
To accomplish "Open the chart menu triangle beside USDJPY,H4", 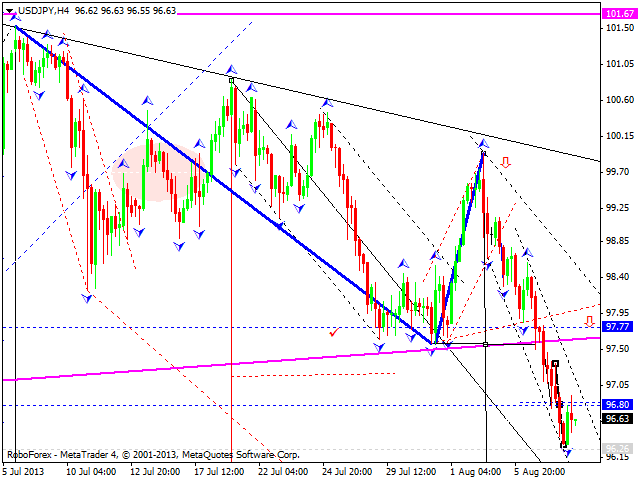I will coord(9,11).
